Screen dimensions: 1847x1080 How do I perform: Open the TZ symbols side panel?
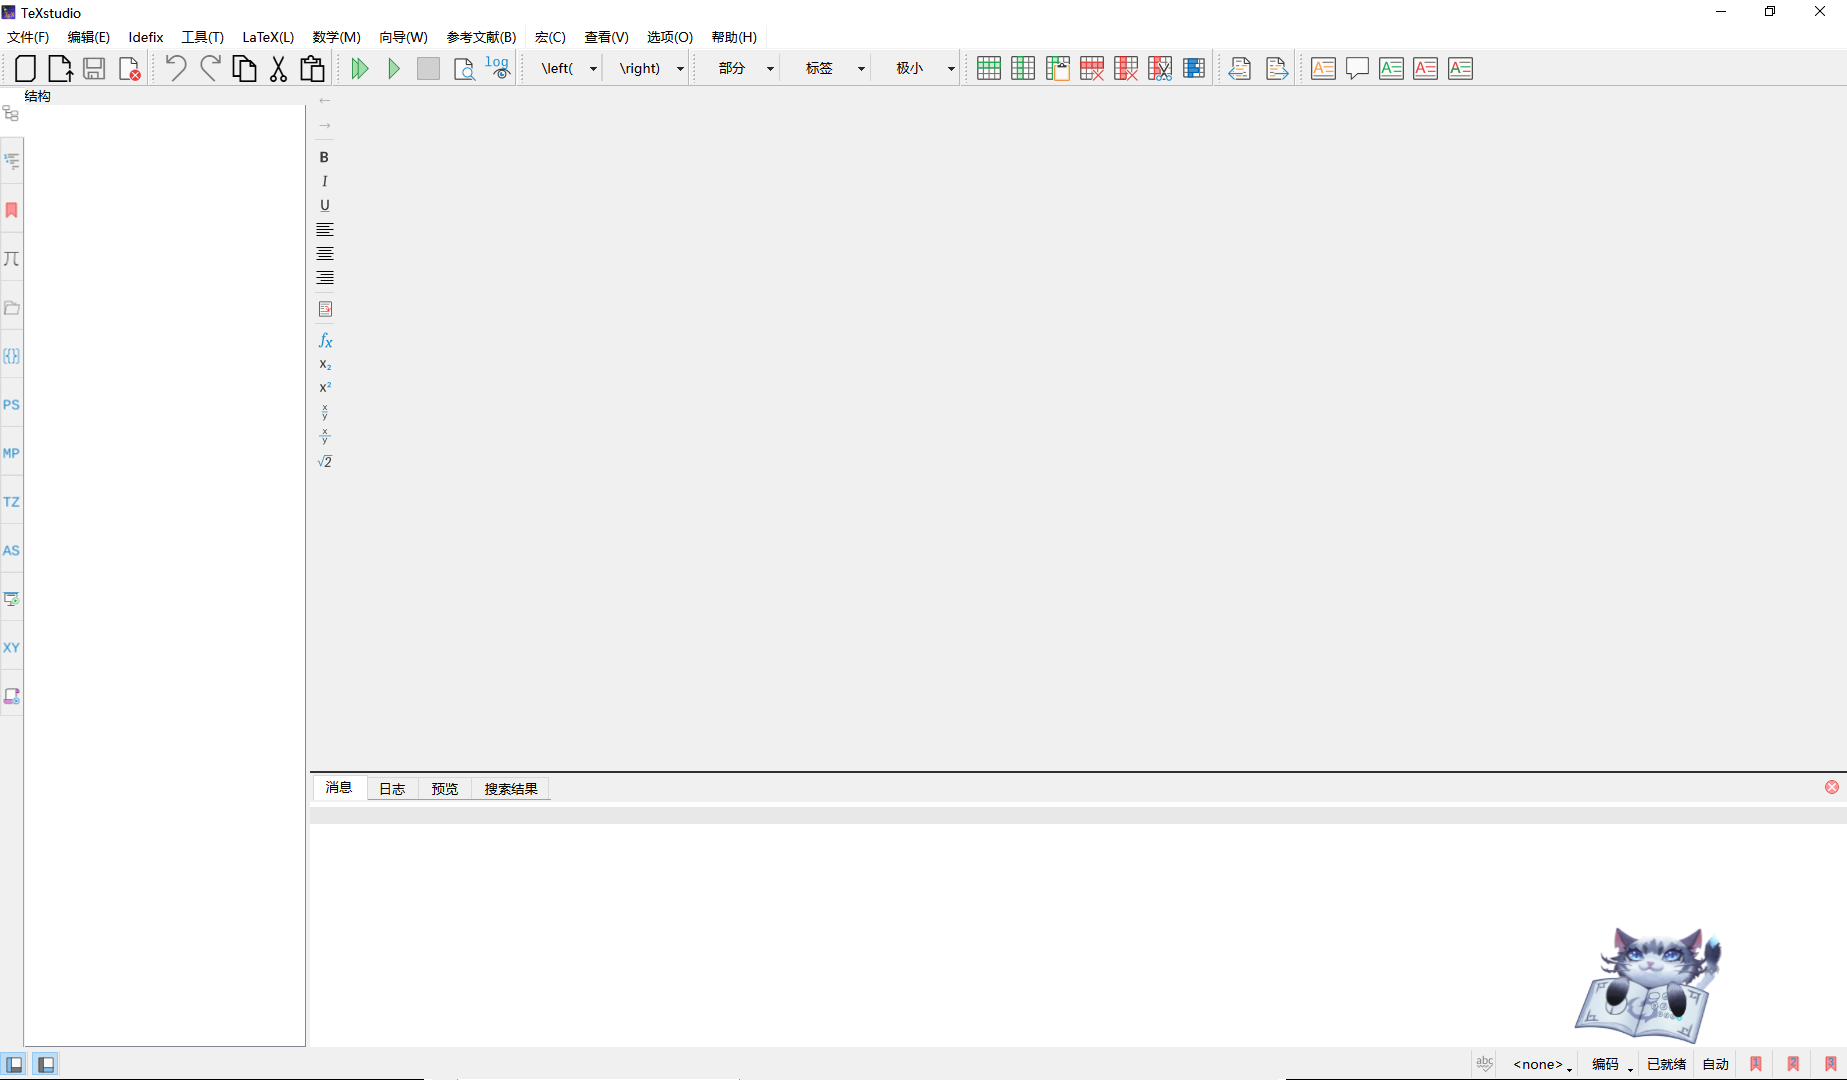(x=11, y=502)
